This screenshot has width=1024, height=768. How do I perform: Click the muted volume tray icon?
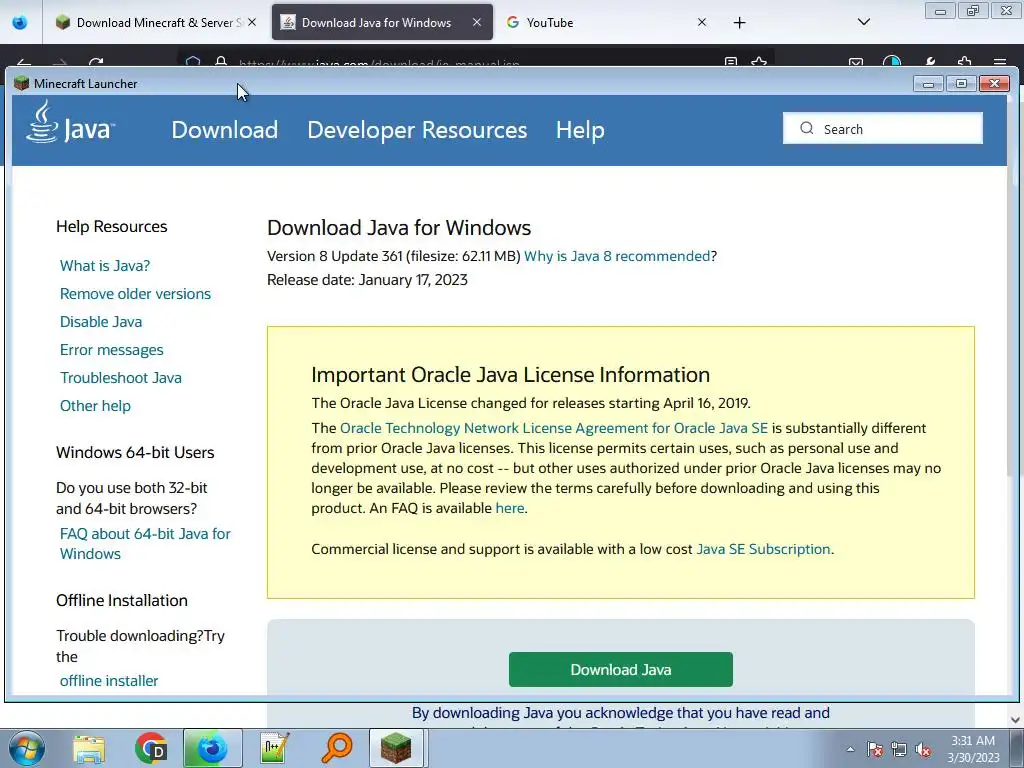tap(923, 749)
